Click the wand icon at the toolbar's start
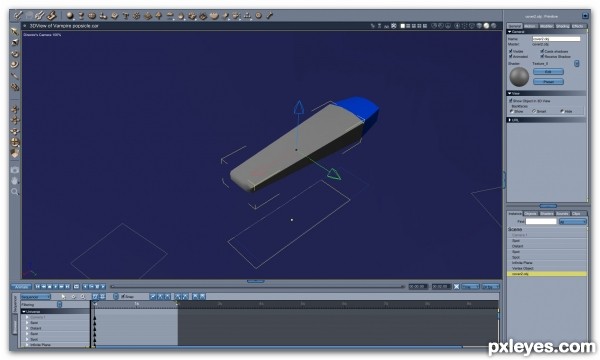 click(18, 16)
